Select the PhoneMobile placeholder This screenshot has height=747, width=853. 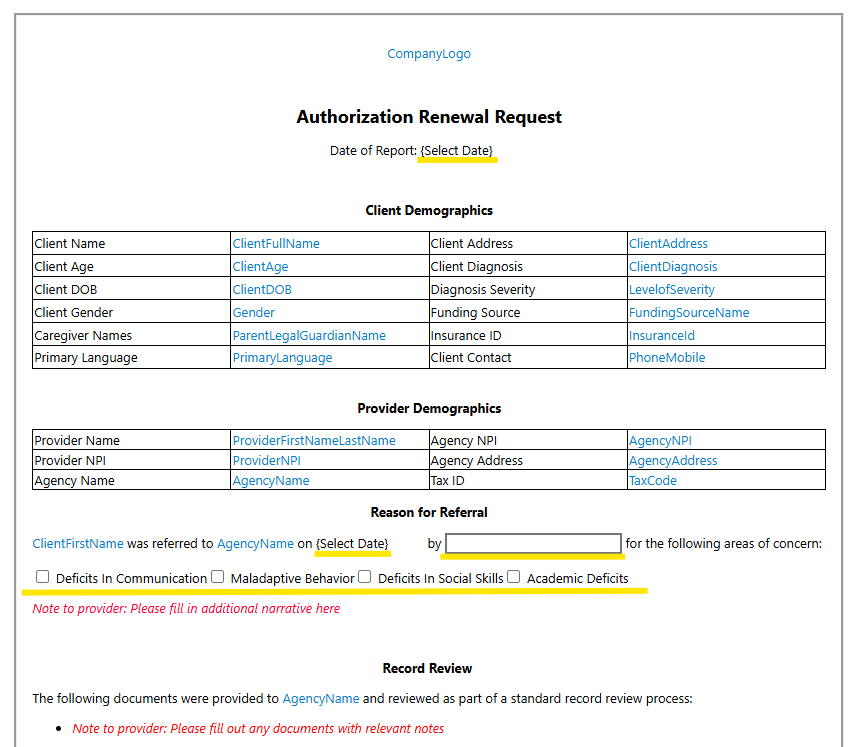click(x=667, y=357)
